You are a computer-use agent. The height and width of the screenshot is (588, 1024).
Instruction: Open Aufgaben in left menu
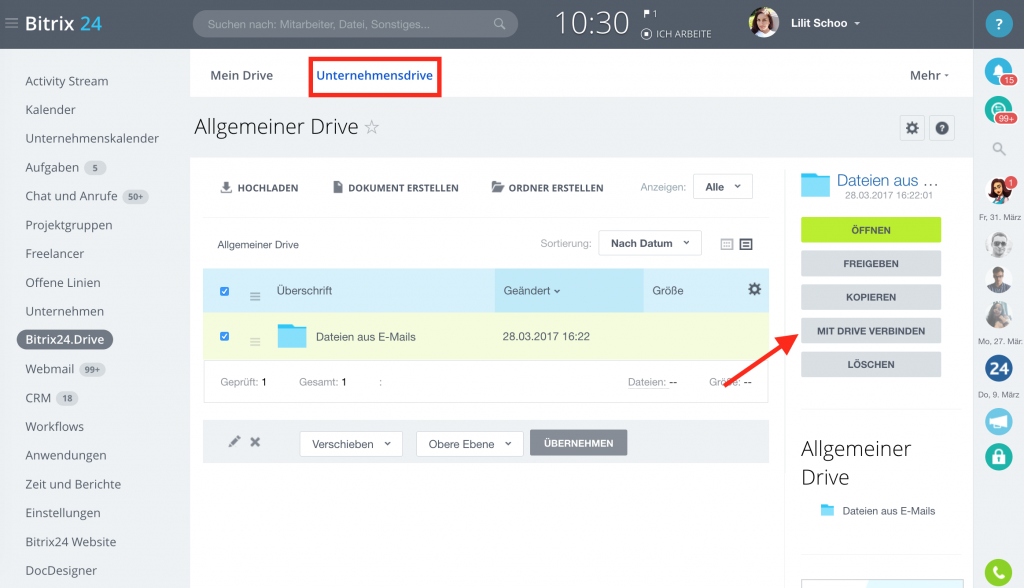coord(52,167)
